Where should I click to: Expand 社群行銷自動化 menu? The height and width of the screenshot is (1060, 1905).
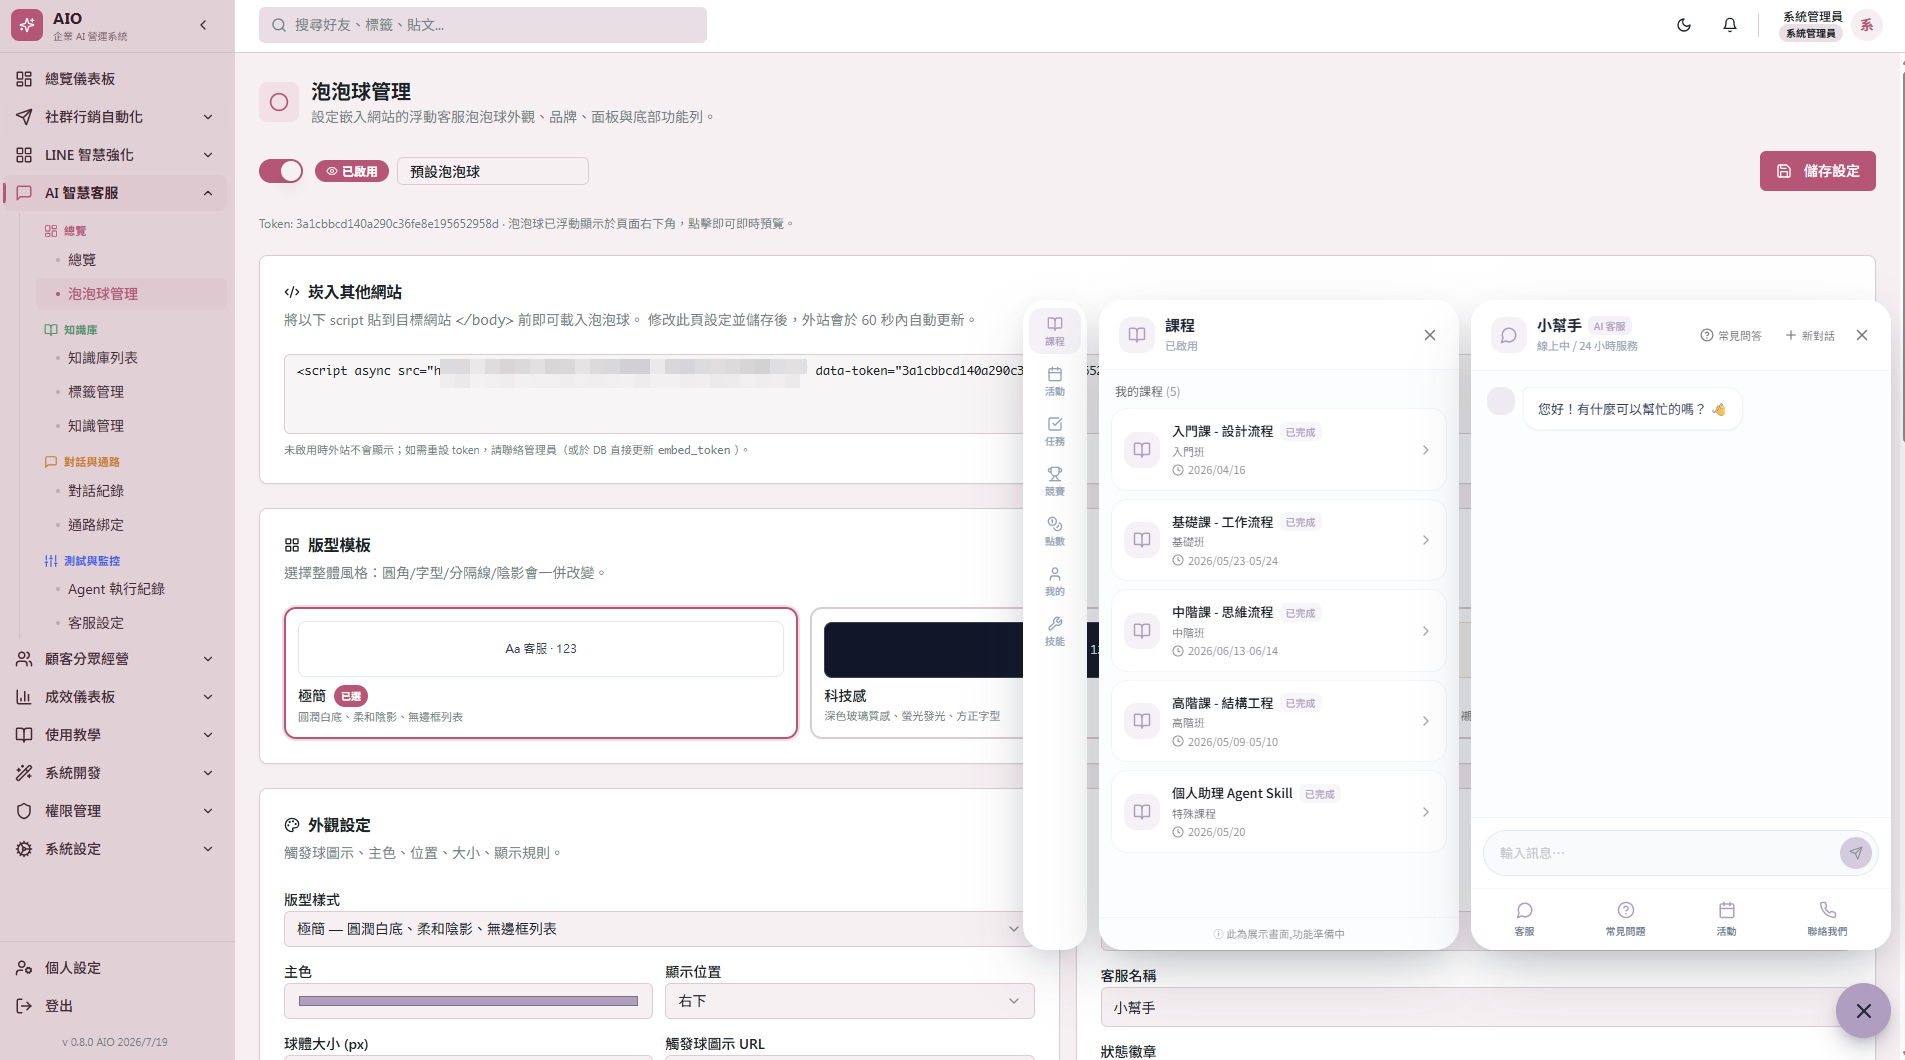[x=116, y=117]
